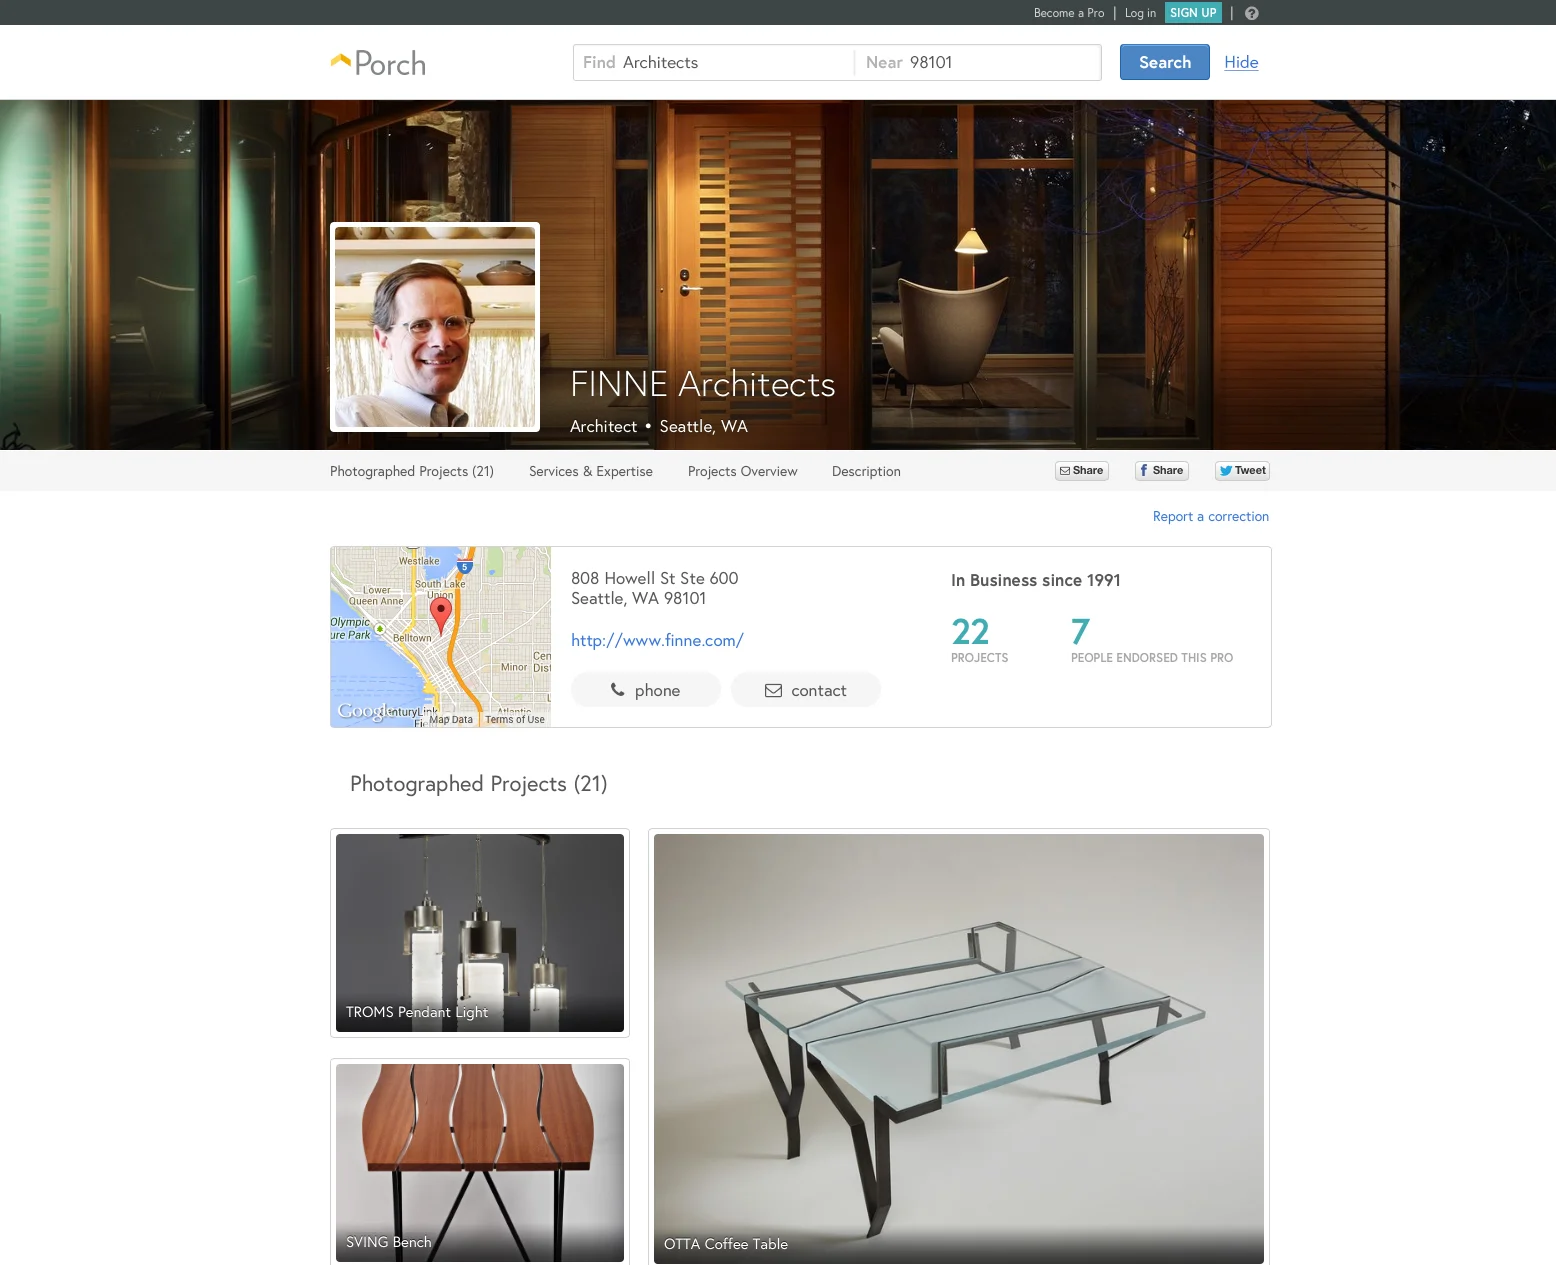Share profile on Facebook
Image resolution: width=1556 pixels, height=1265 pixels.
pyautogui.click(x=1162, y=471)
